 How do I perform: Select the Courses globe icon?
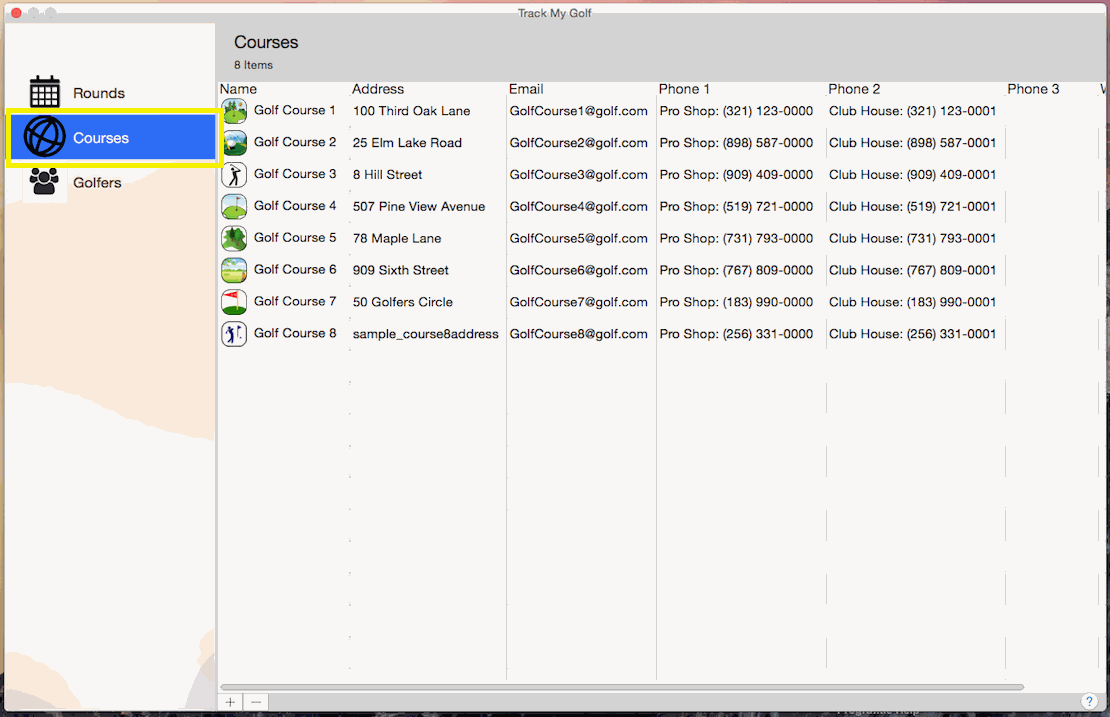click(x=45, y=137)
